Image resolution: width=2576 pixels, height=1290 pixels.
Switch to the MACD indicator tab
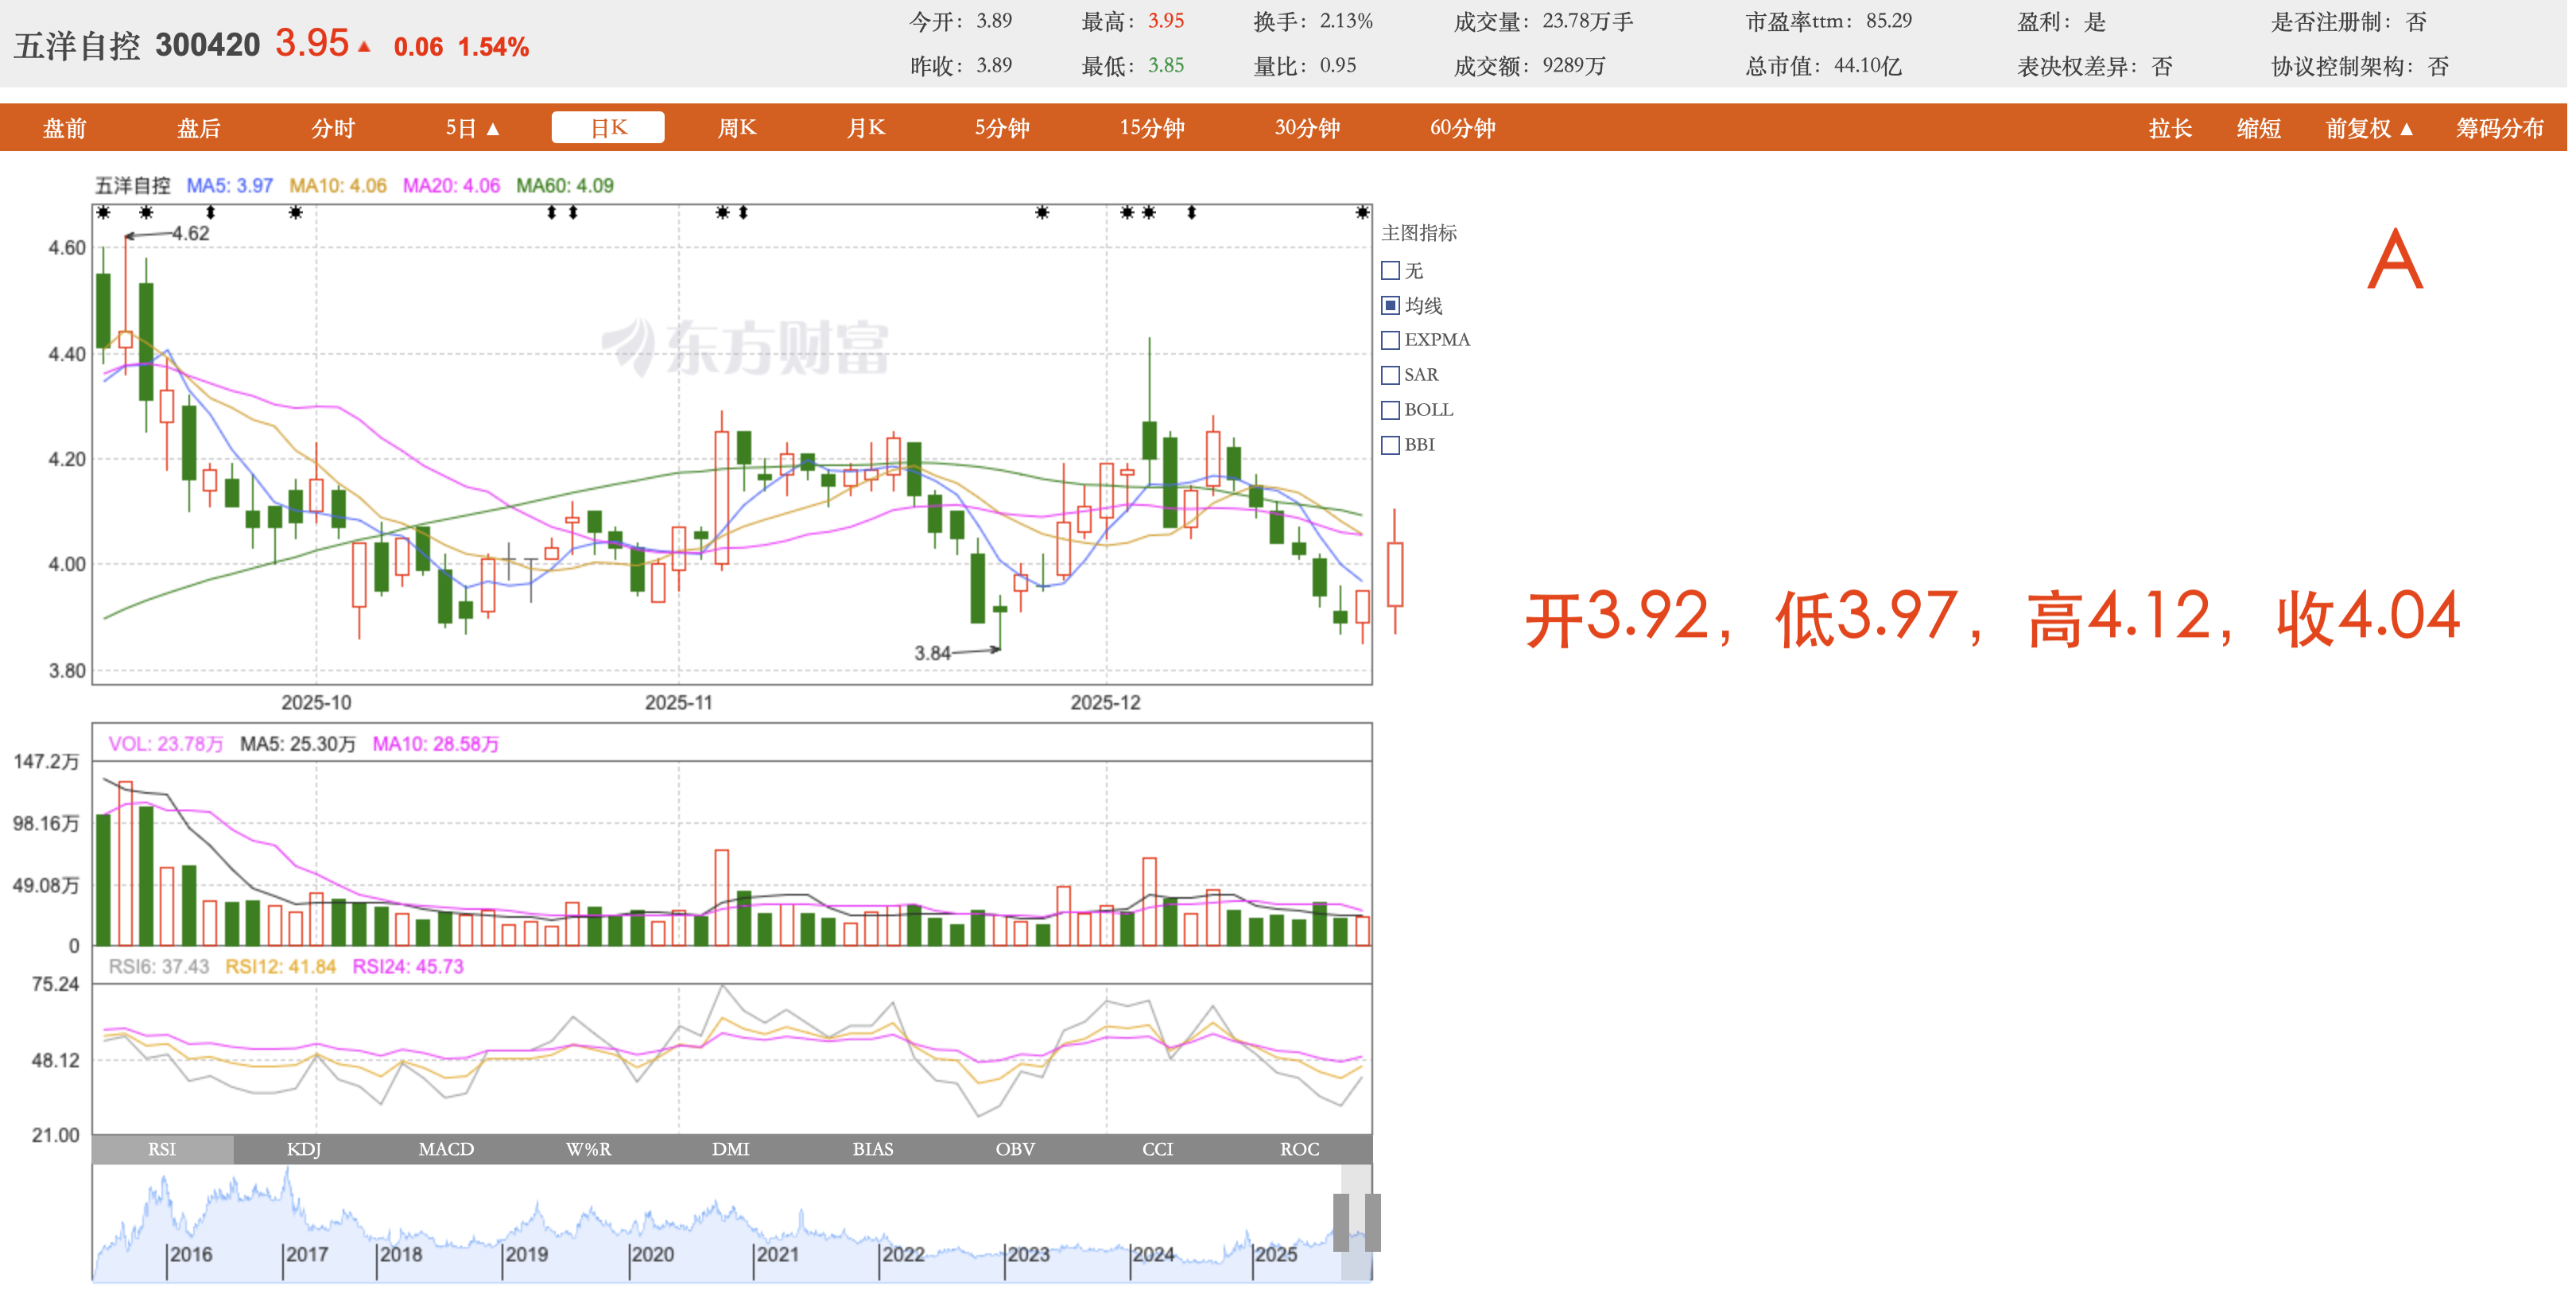point(446,1149)
